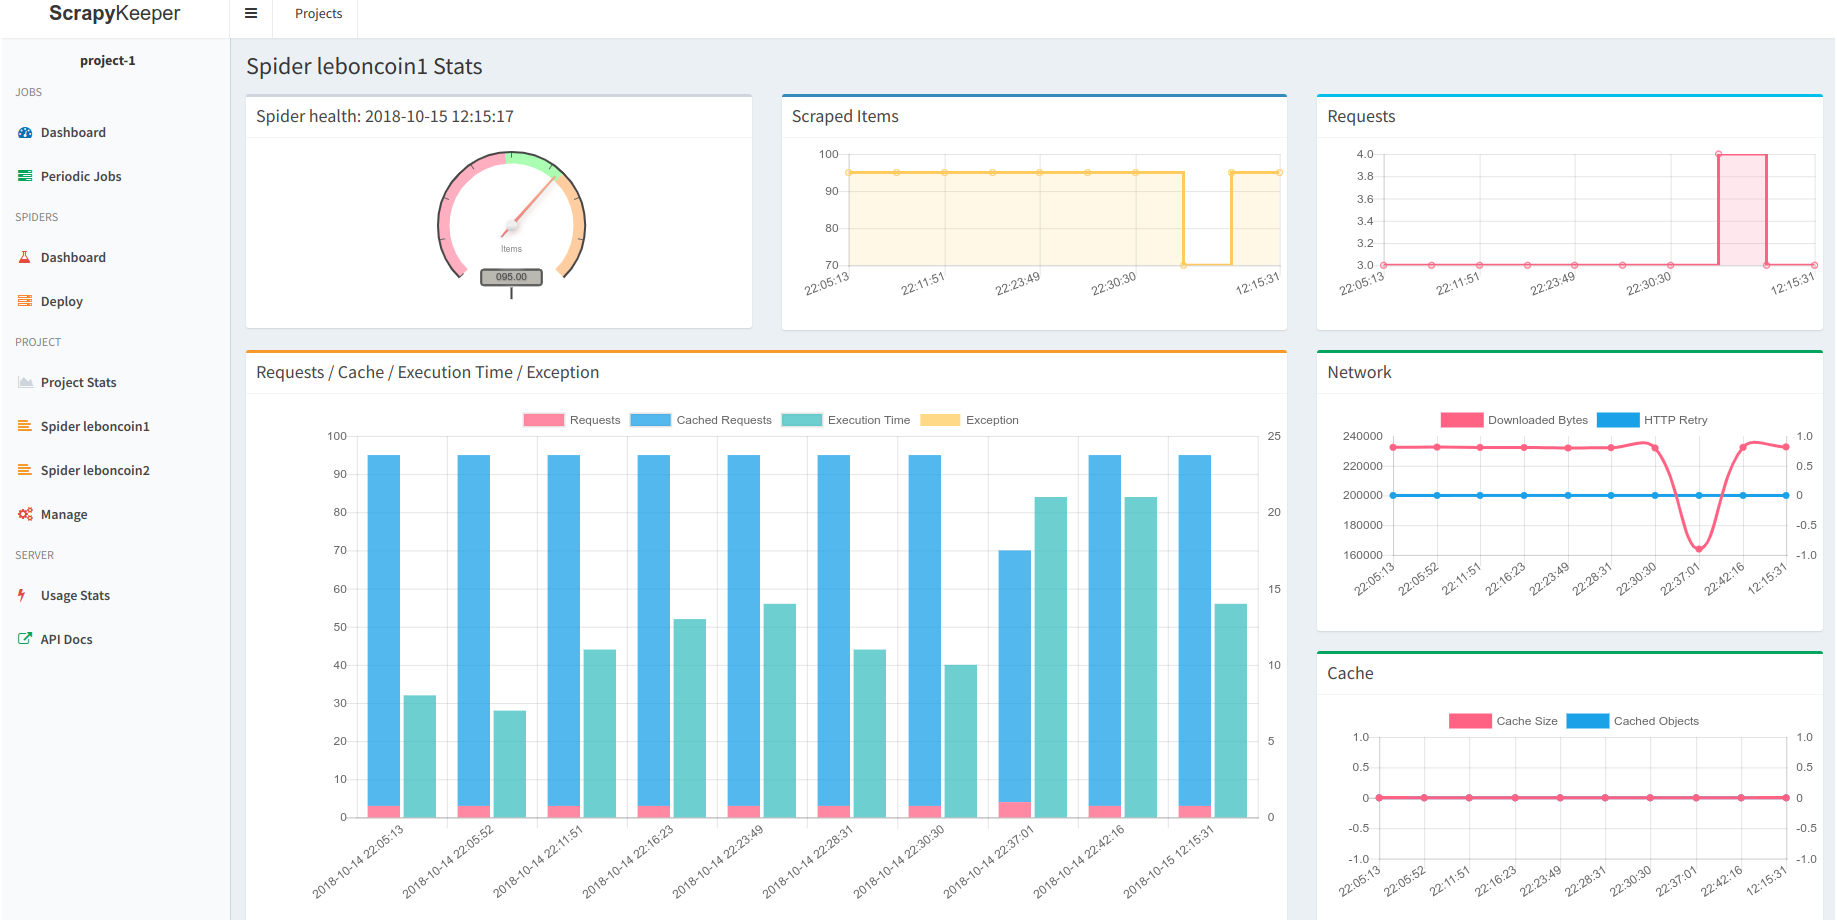Click the ScrapyKeeper logo

click(115, 14)
